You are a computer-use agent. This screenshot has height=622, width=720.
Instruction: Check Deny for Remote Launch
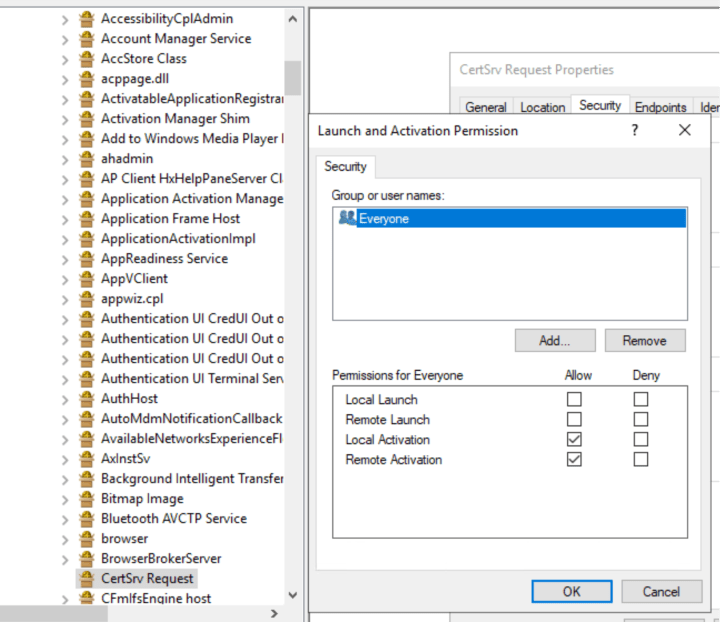[641, 419]
